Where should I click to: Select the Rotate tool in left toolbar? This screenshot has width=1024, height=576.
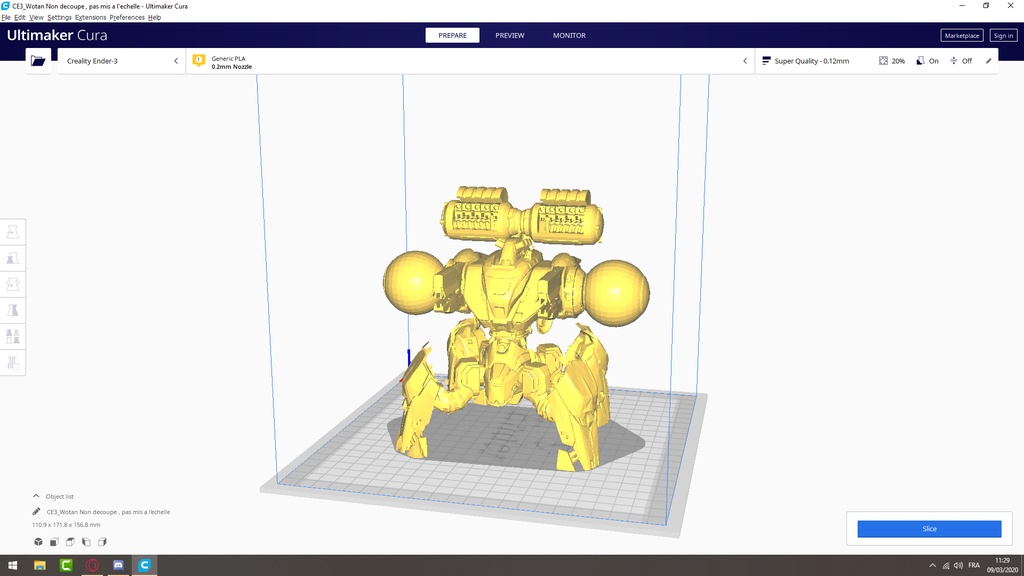(12, 284)
